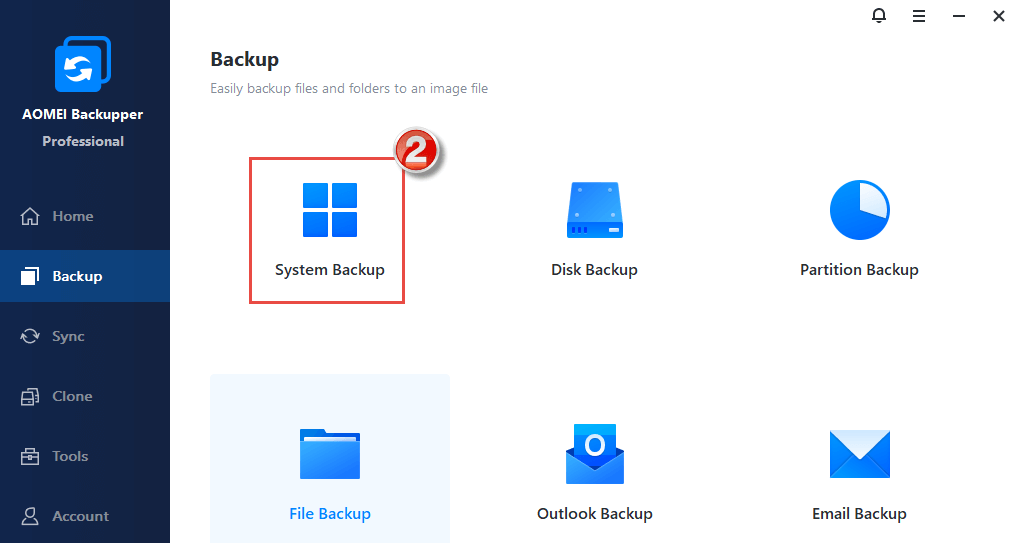
Task: Select the Backup tab in sidebar
Action: (77, 276)
